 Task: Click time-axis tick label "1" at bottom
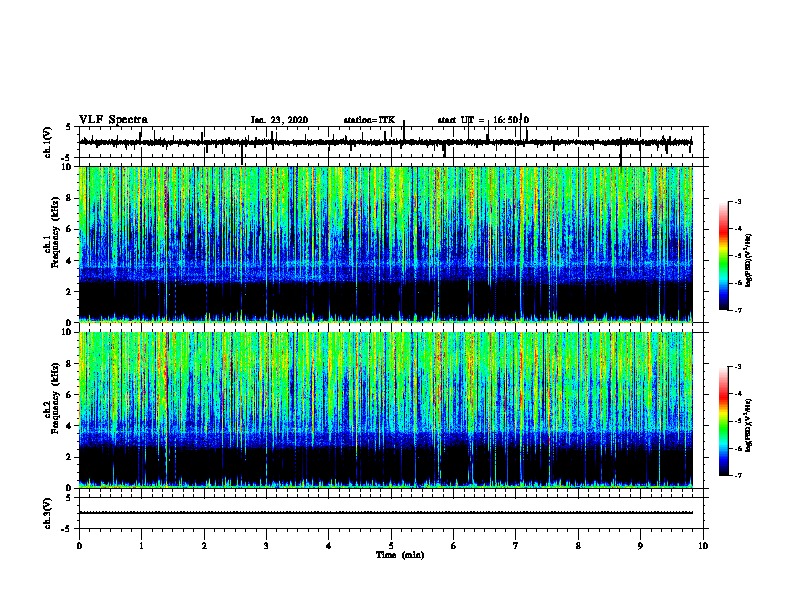point(141,546)
